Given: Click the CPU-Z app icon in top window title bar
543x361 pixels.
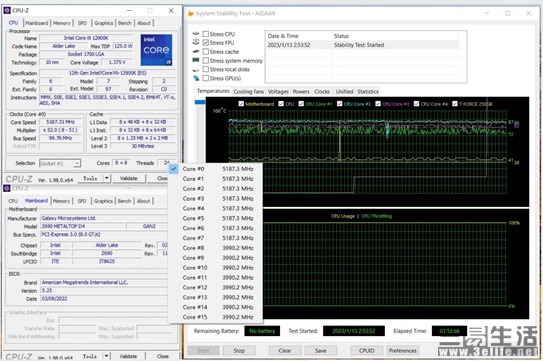Looking at the screenshot, I should coord(7,10).
